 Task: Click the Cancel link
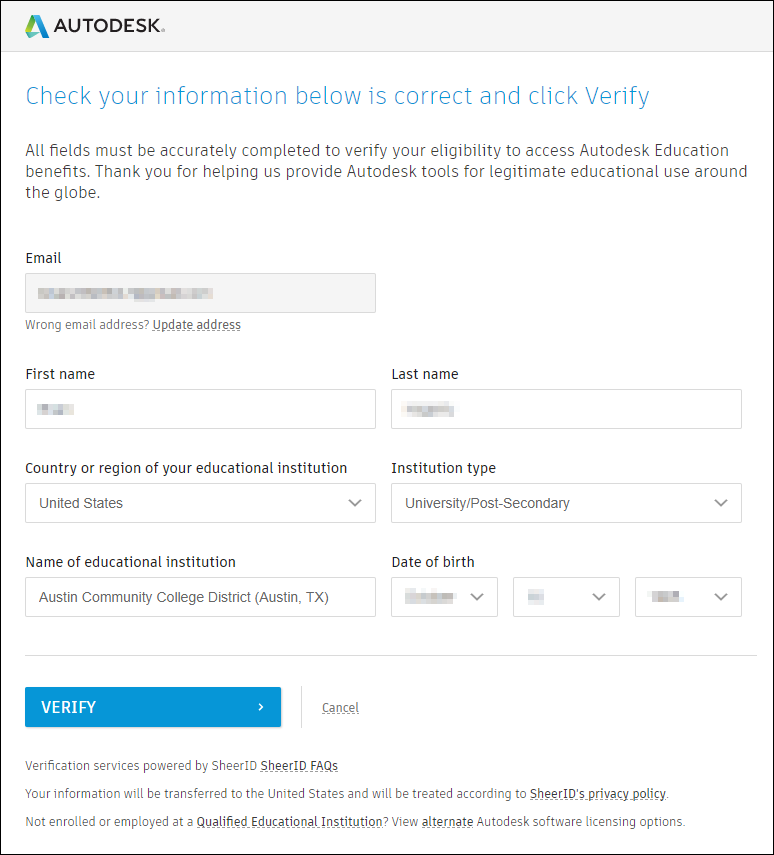[x=340, y=708]
